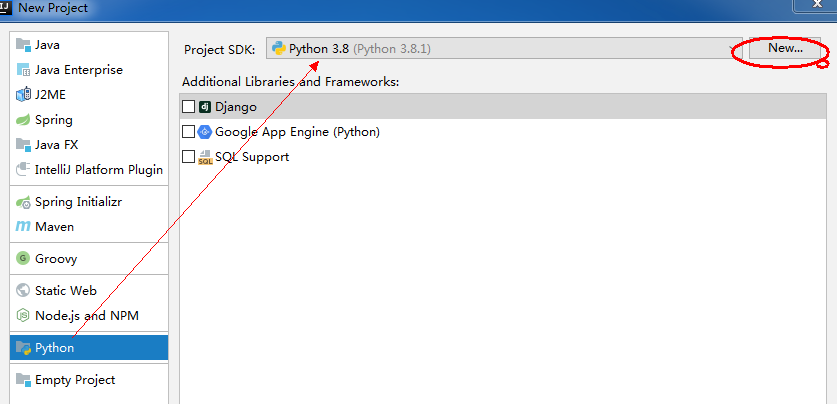Click the Spring leaf icon
The height and width of the screenshot is (404, 837).
tap(23, 120)
